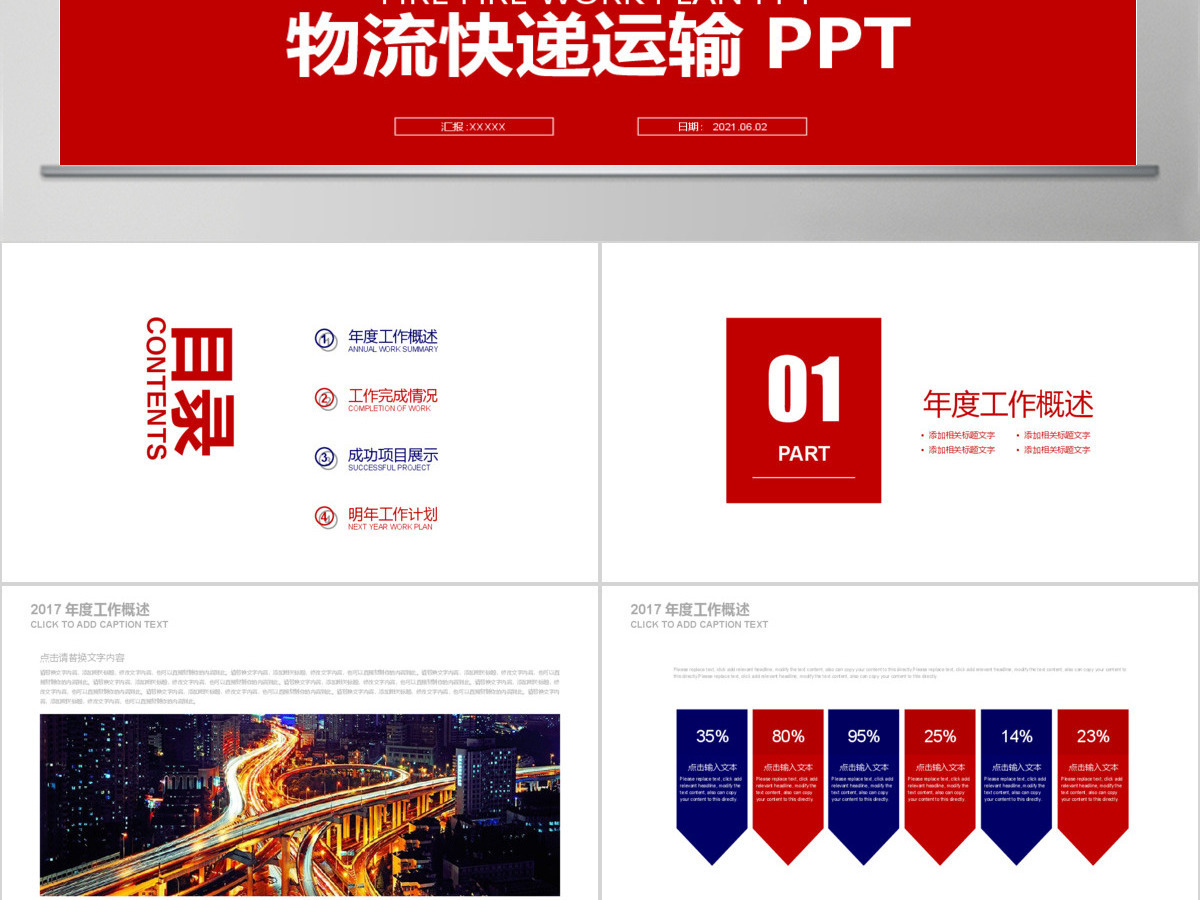The image size is (1200, 900).
Task: Select 工作完成情况 contents entry
Action: (393, 395)
